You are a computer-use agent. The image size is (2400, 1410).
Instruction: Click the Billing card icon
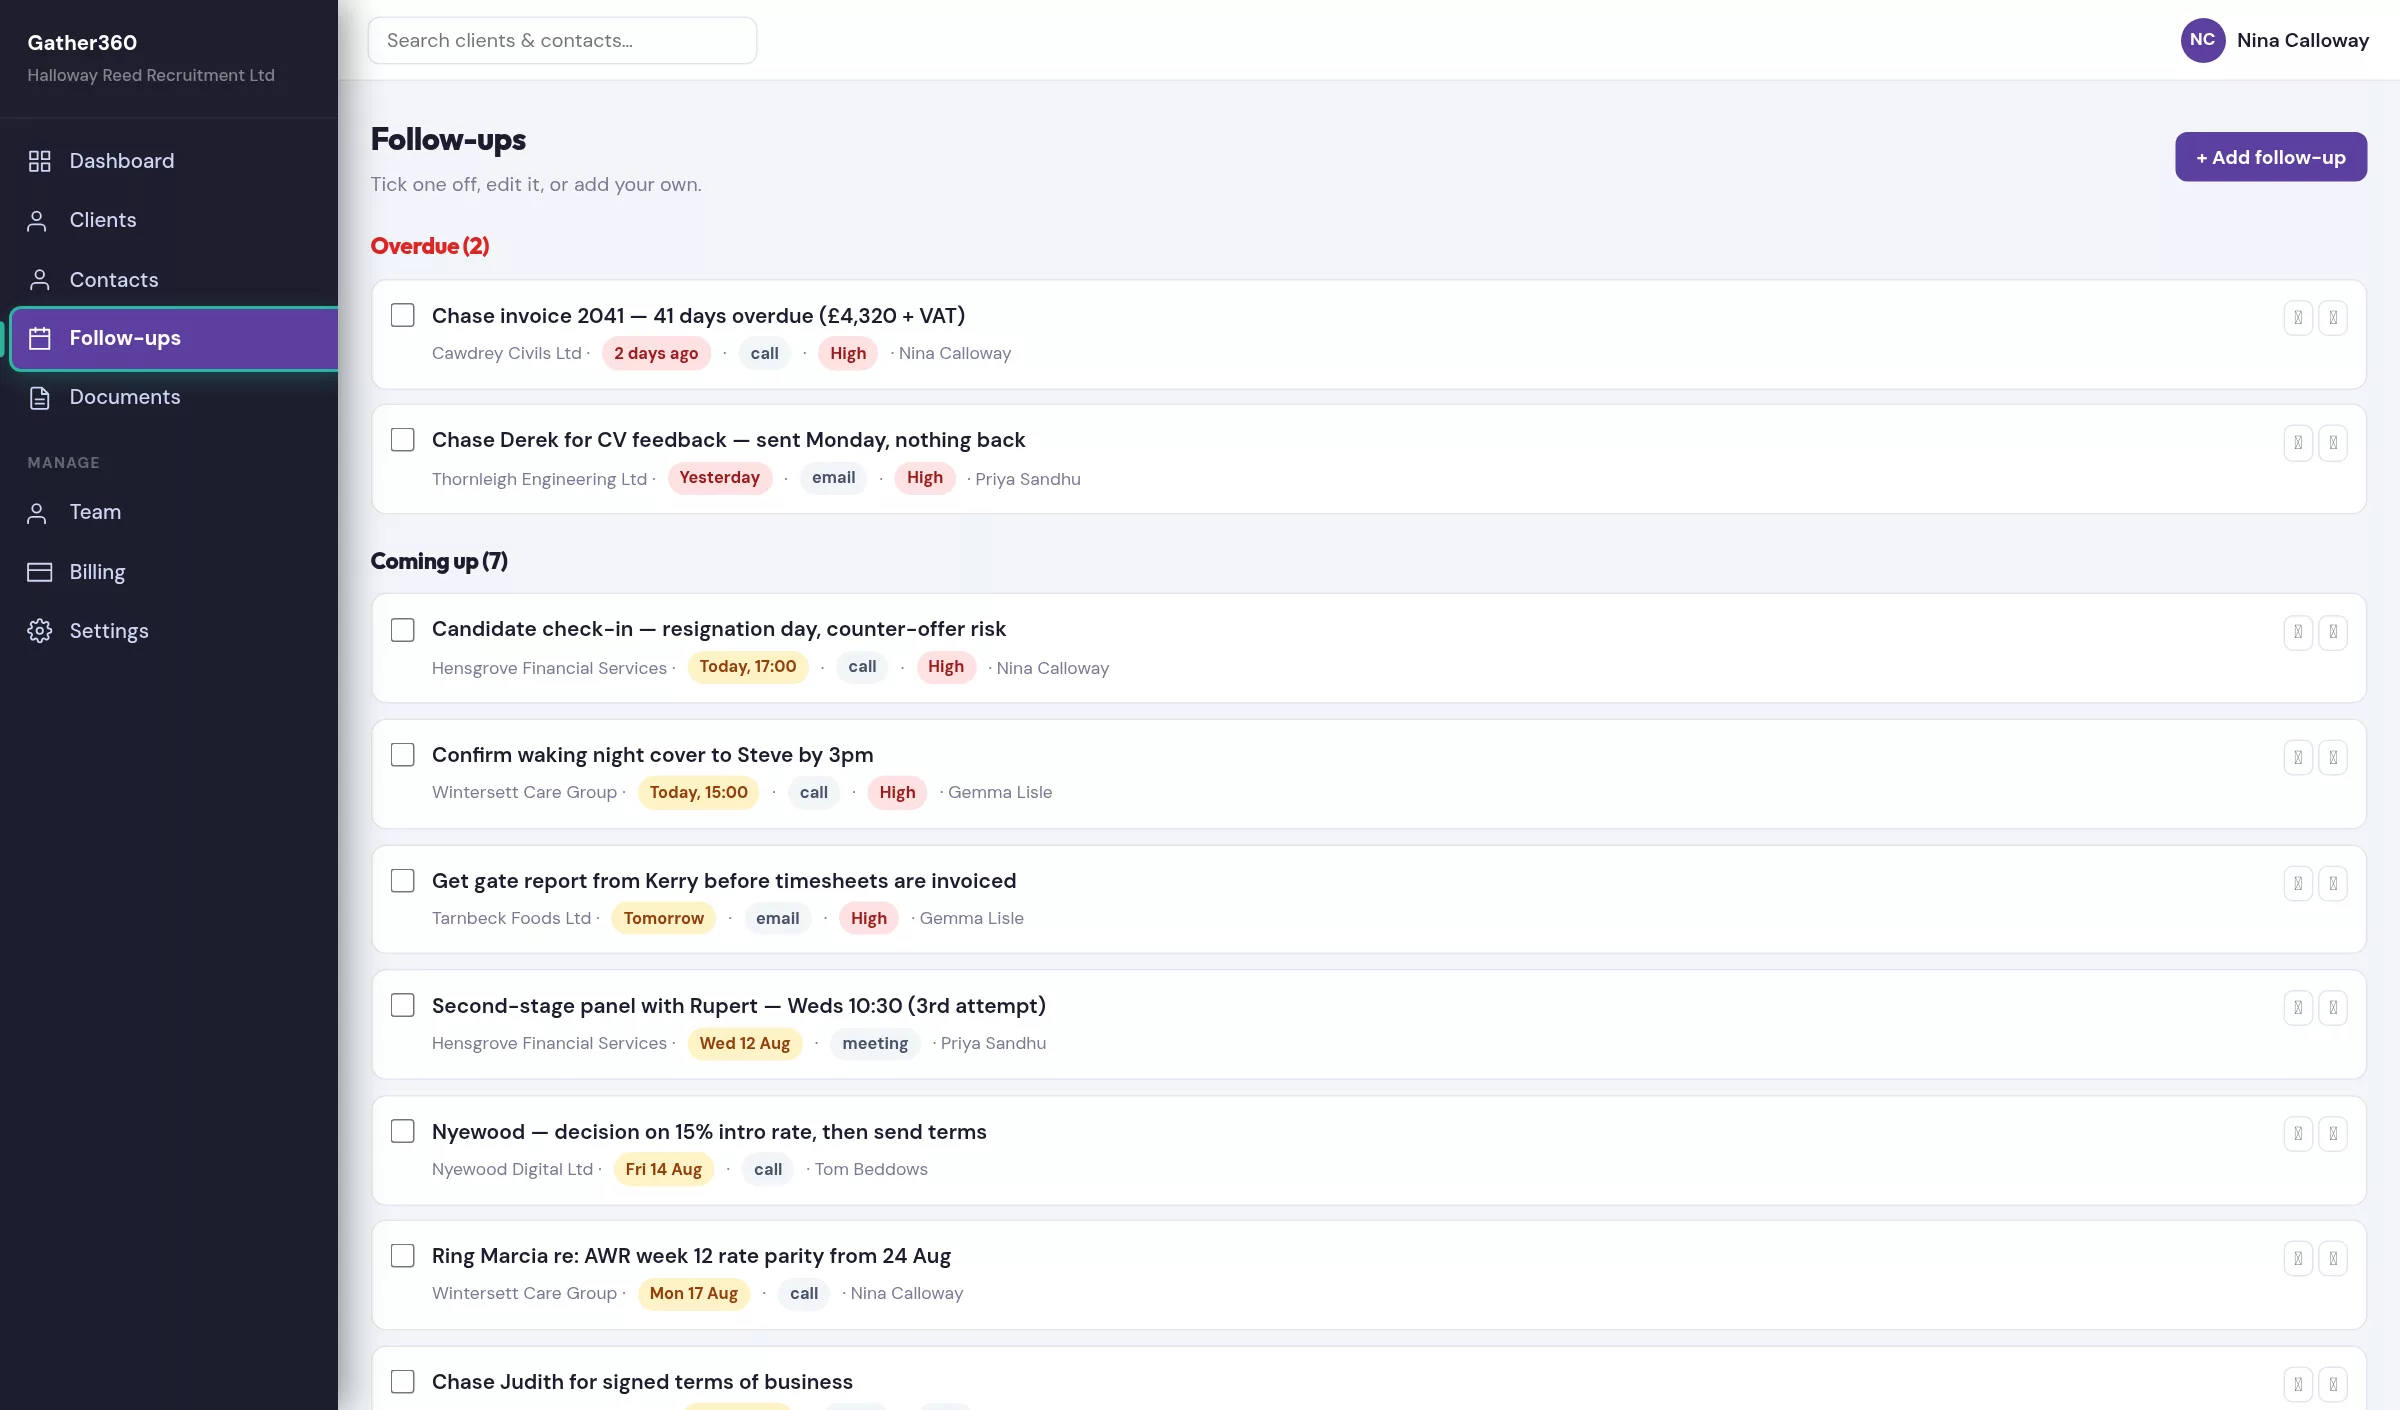[x=39, y=572]
